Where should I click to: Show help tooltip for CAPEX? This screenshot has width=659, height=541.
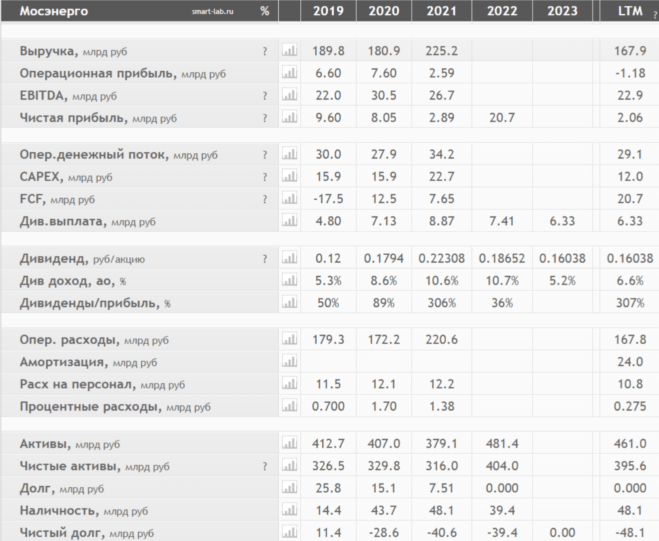pyautogui.click(x=265, y=177)
